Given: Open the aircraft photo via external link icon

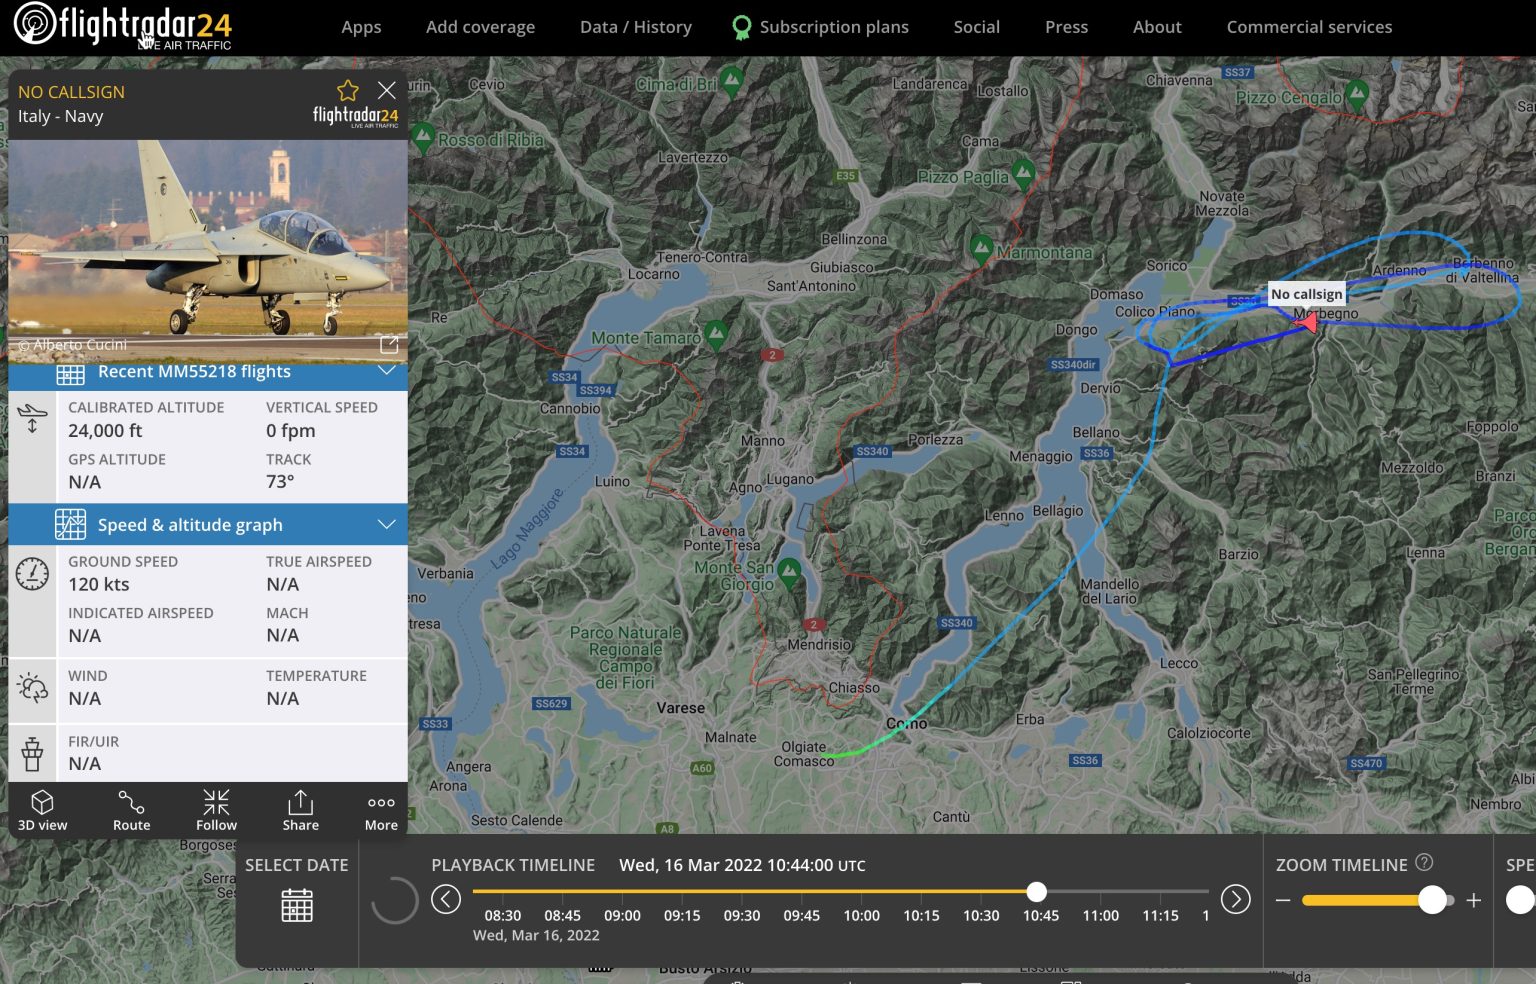Looking at the screenshot, I should point(389,344).
